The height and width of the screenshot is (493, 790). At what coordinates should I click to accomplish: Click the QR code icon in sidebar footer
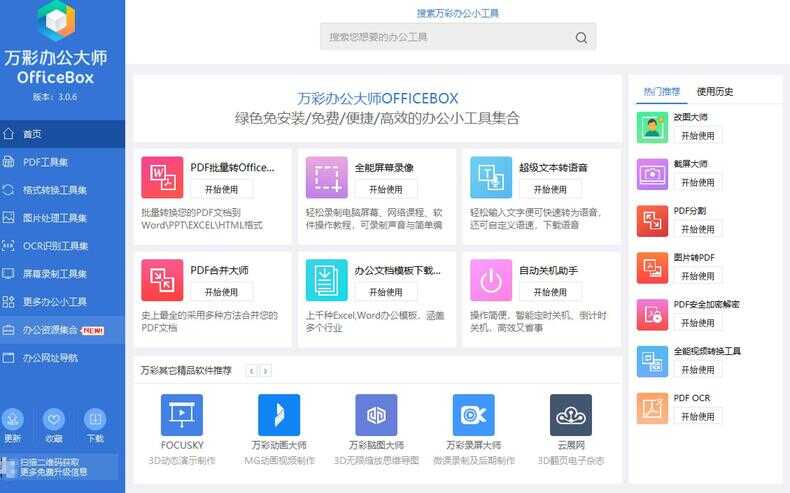coord(8,467)
